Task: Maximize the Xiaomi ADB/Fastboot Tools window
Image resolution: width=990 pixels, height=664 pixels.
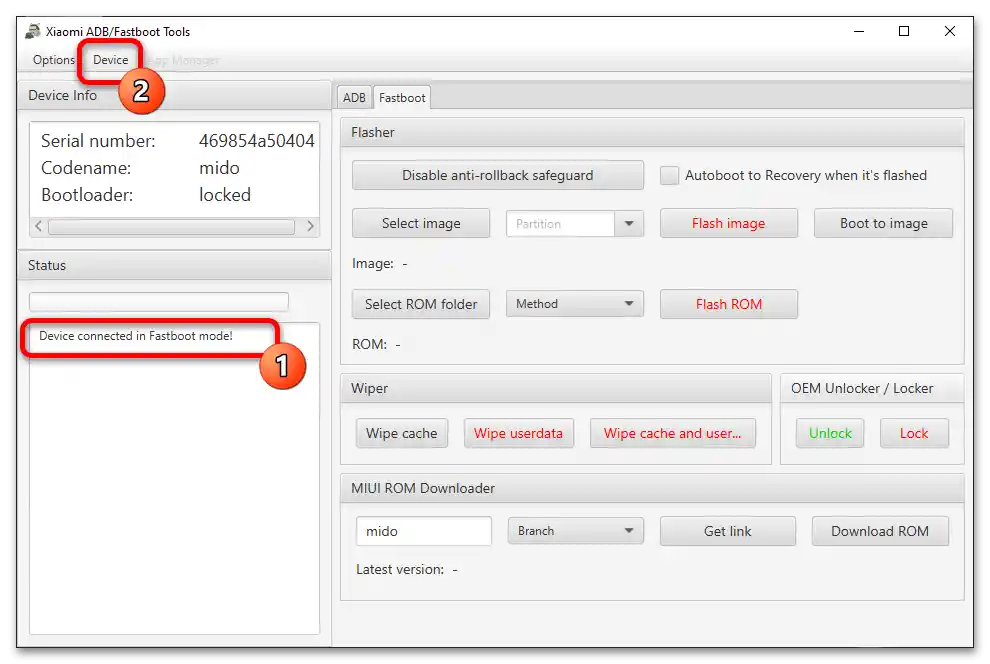Action: (904, 32)
